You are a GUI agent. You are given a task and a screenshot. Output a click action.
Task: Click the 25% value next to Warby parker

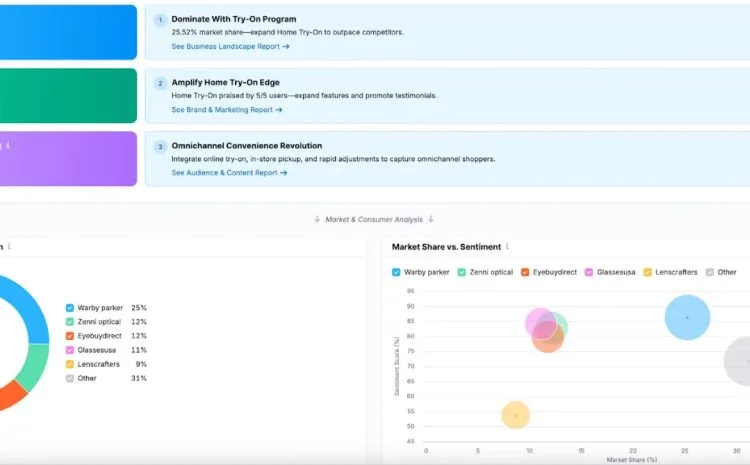(x=139, y=308)
